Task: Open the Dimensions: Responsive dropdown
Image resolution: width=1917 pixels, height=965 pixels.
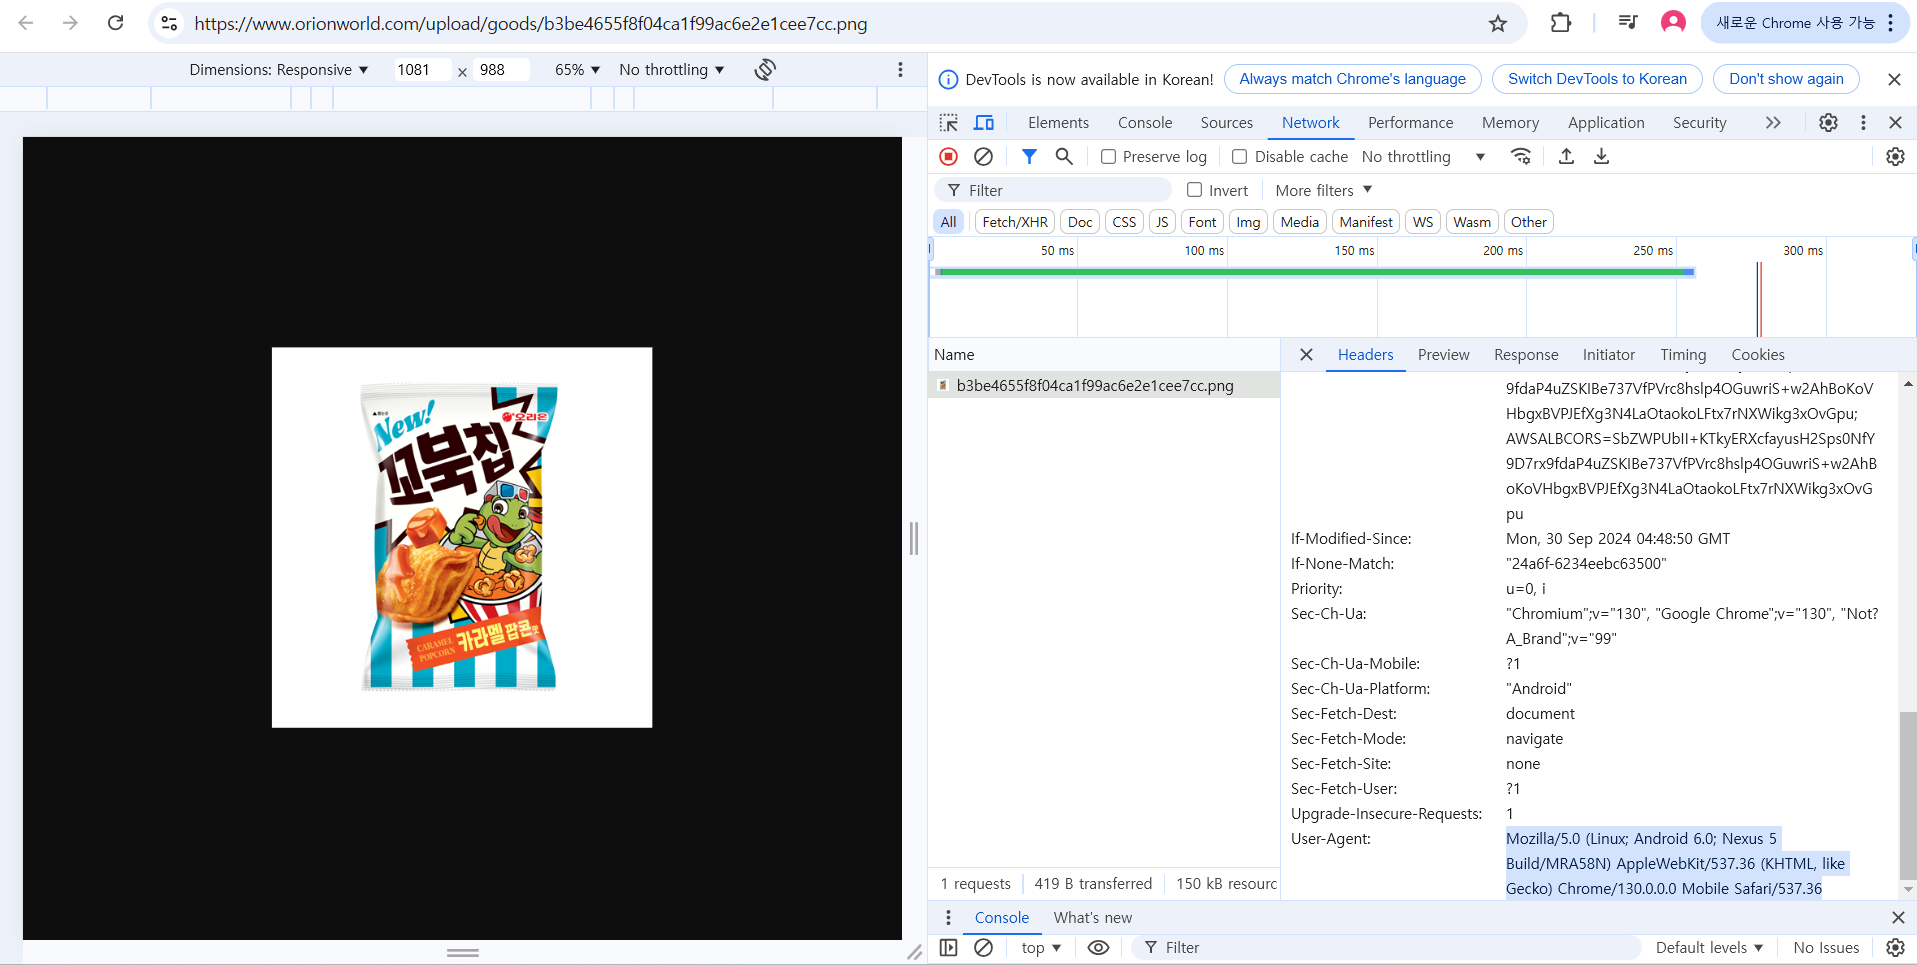Action: pos(279,69)
